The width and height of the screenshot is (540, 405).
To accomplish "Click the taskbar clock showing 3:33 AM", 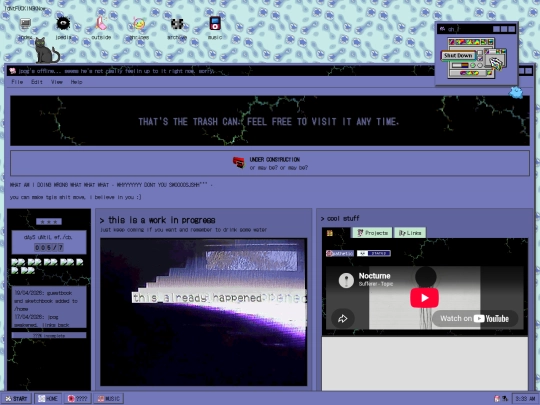I will 525,398.
